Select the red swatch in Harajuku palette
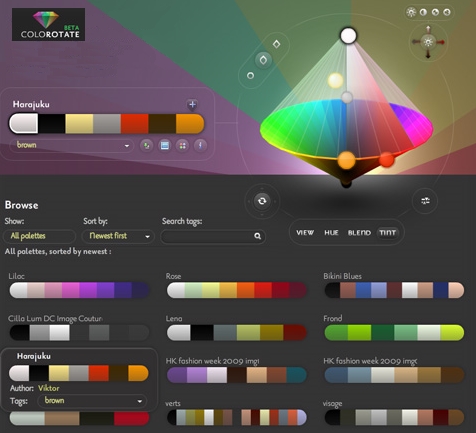Screen dimensions: 476x433 click(135, 124)
